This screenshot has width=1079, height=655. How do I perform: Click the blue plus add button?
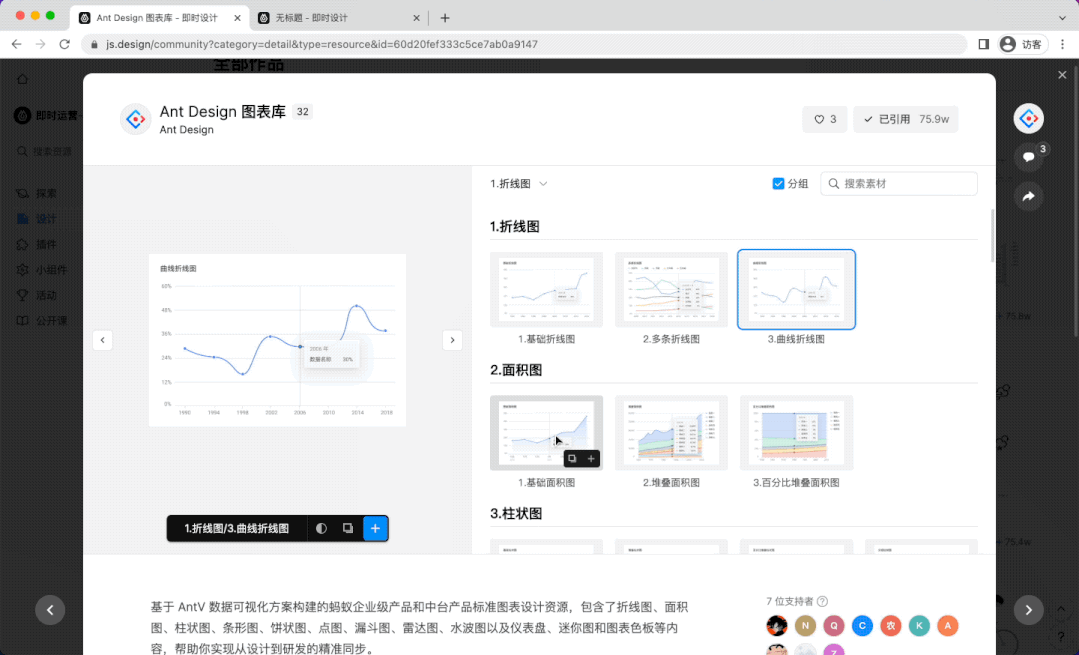[x=375, y=528]
